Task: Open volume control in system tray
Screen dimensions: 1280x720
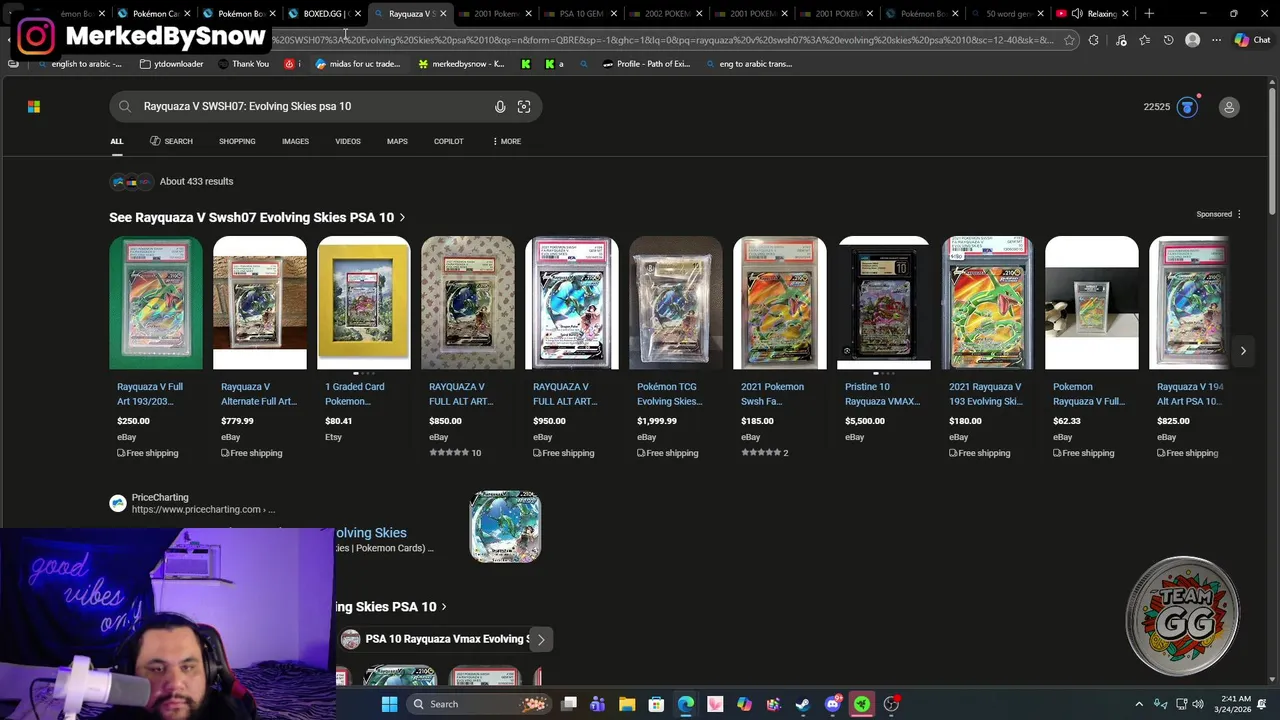Action: point(1198,704)
